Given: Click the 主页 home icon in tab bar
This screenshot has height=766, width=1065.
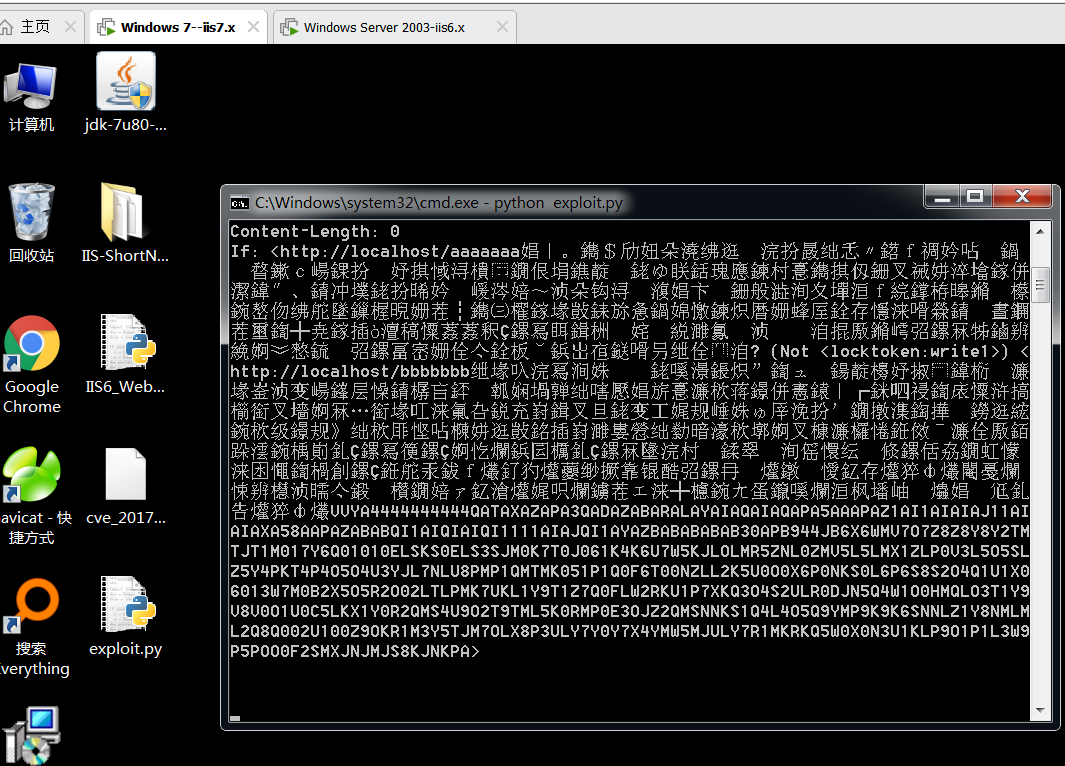Looking at the screenshot, I should (7, 27).
